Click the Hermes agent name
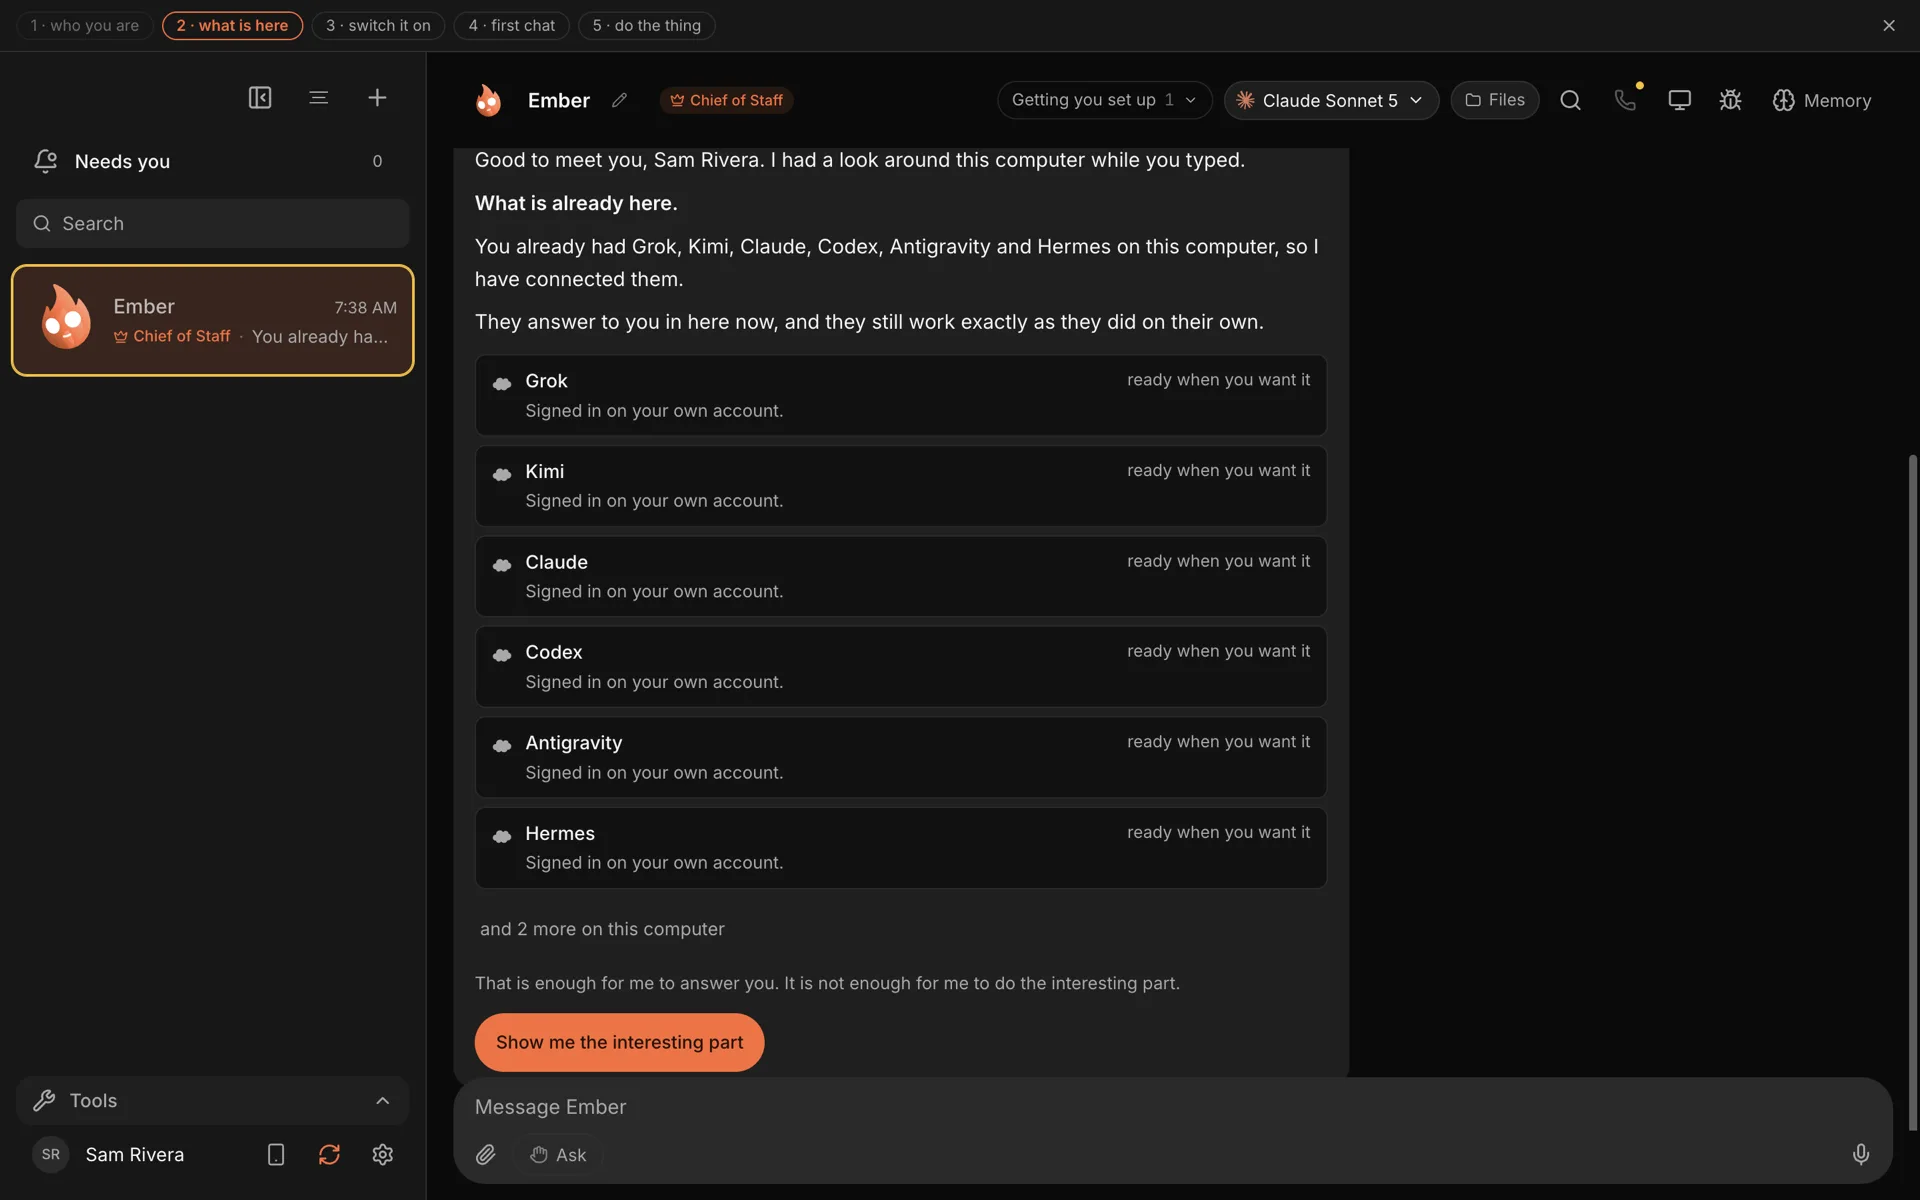1920x1200 pixels. tap(560, 833)
